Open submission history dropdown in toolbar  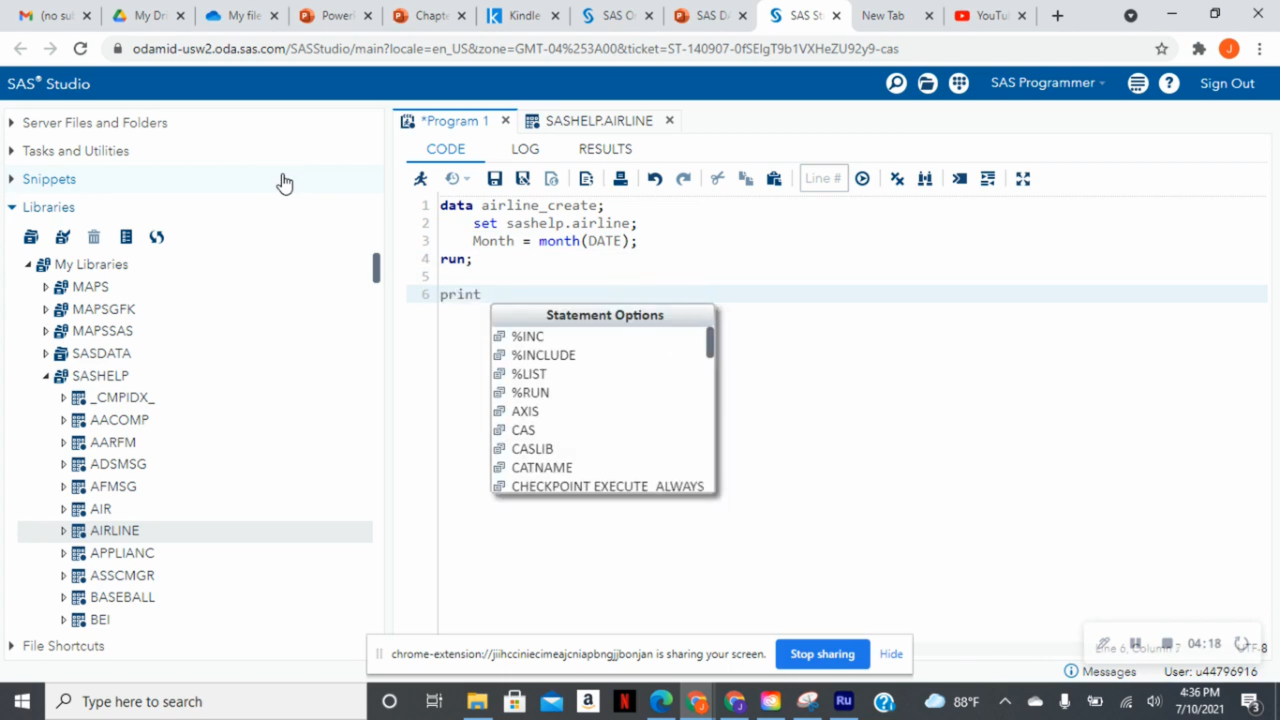click(x=457, y=178)
